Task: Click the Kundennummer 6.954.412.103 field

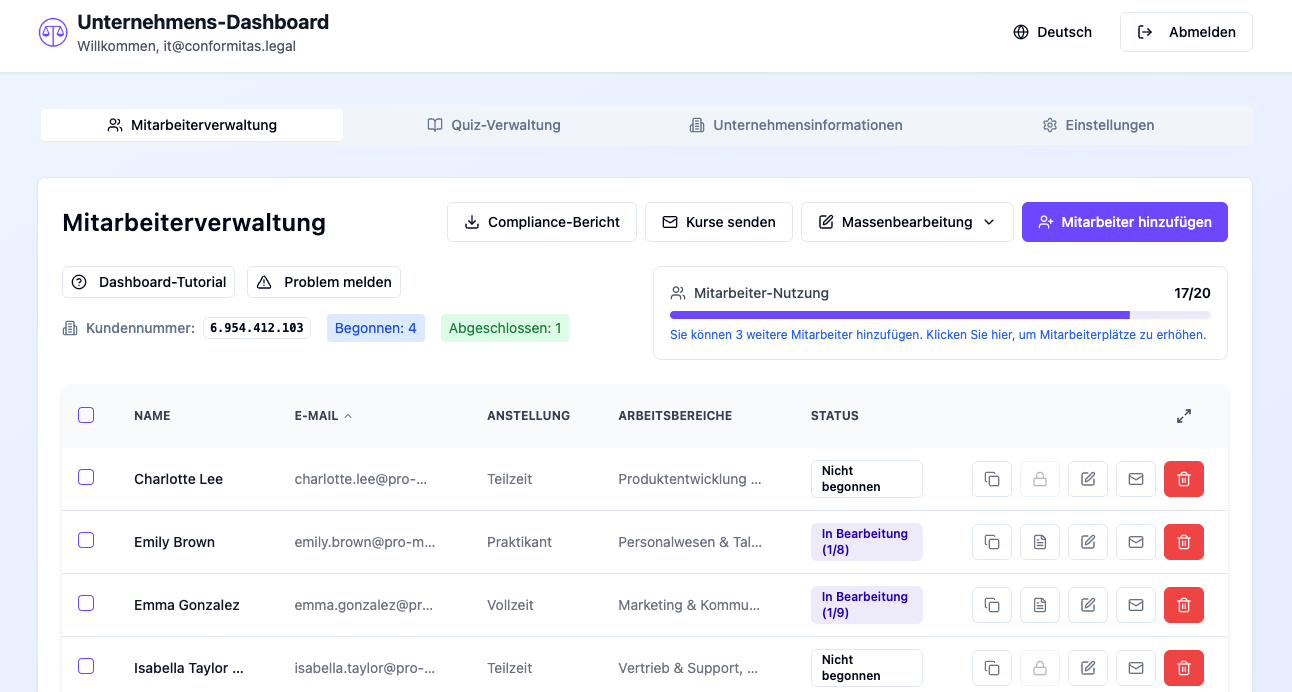Action: click(257, 328)
